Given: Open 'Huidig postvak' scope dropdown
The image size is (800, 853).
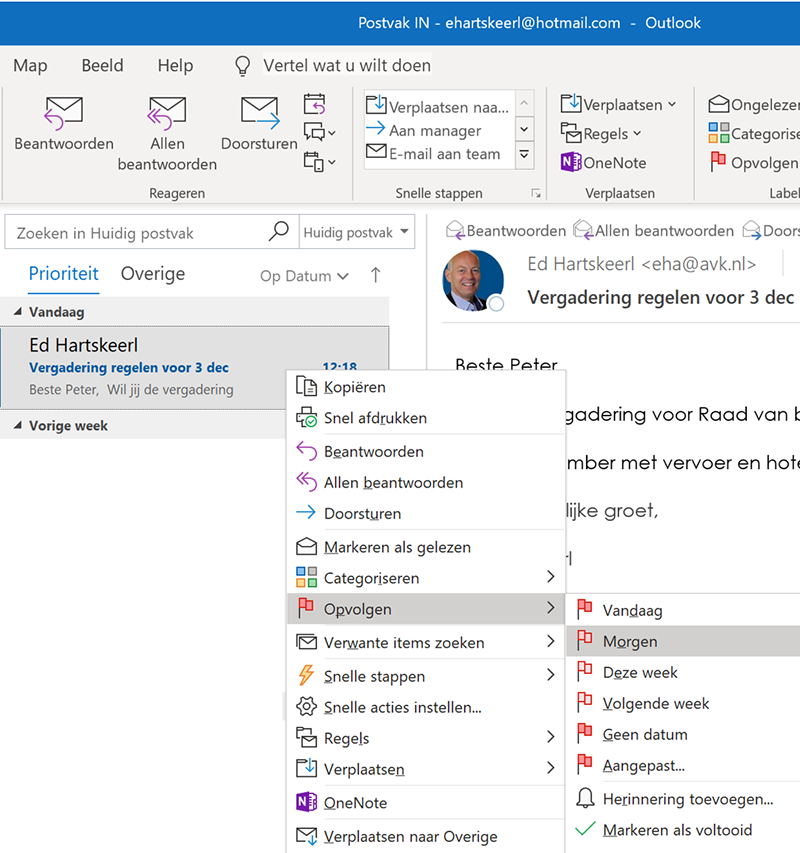Looking at the screenshot, I should pos(356,232).
